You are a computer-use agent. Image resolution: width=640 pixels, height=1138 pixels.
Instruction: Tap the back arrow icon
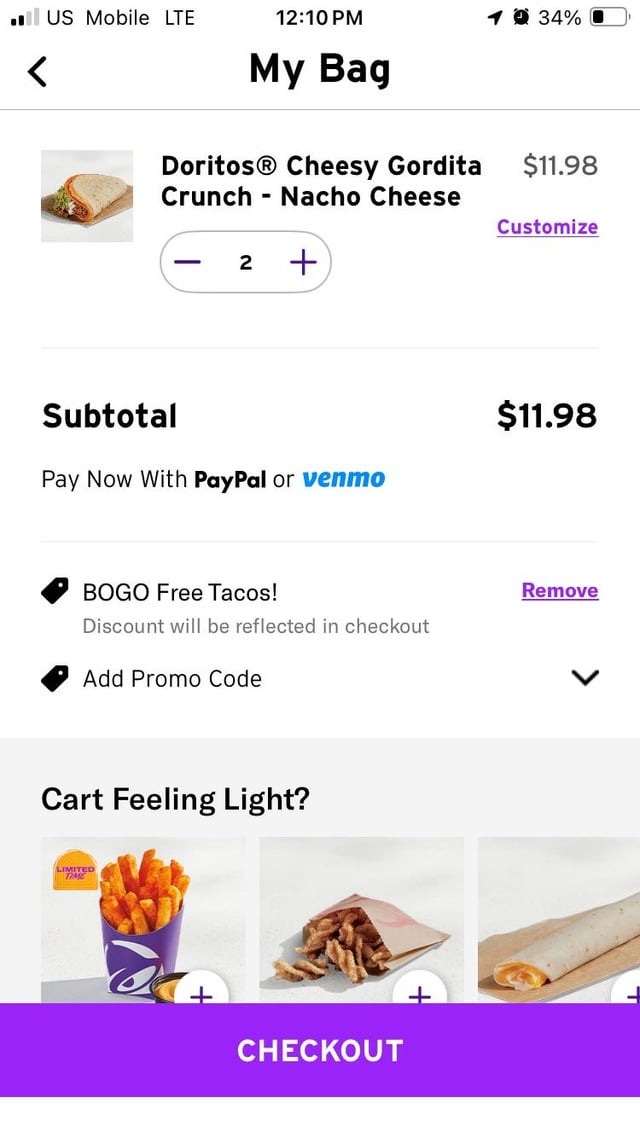(38, 71)
